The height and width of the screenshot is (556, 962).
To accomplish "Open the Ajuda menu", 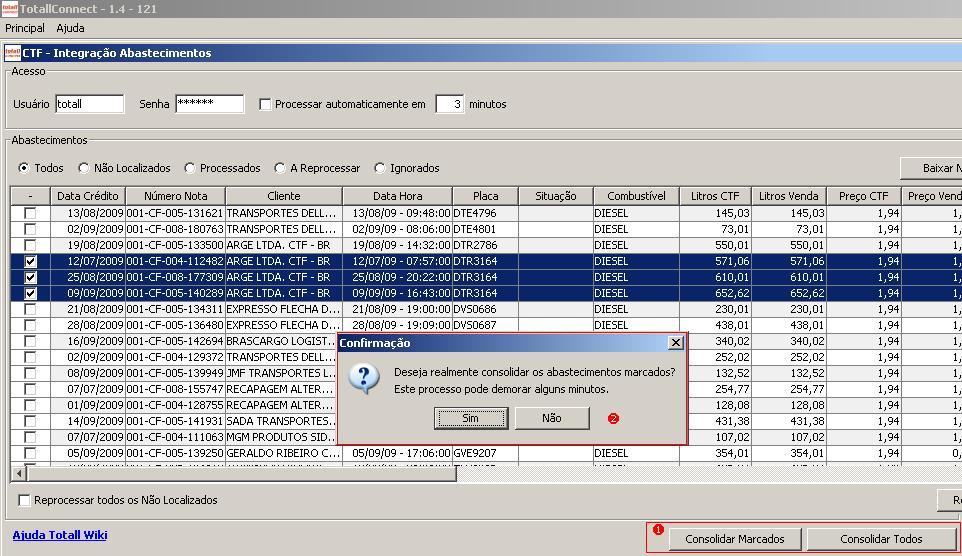I will 71,28.
